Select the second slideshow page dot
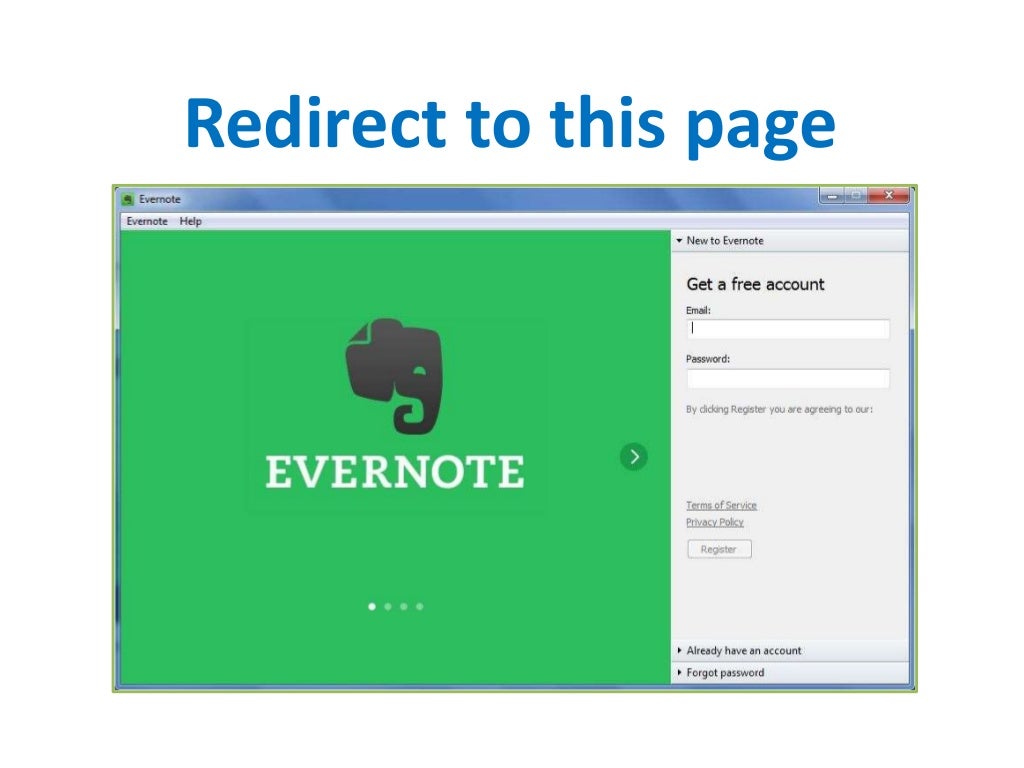Image resolution: width=1024 pixels, height=768 pixels. pyautogui.click(x=388, y=607)
